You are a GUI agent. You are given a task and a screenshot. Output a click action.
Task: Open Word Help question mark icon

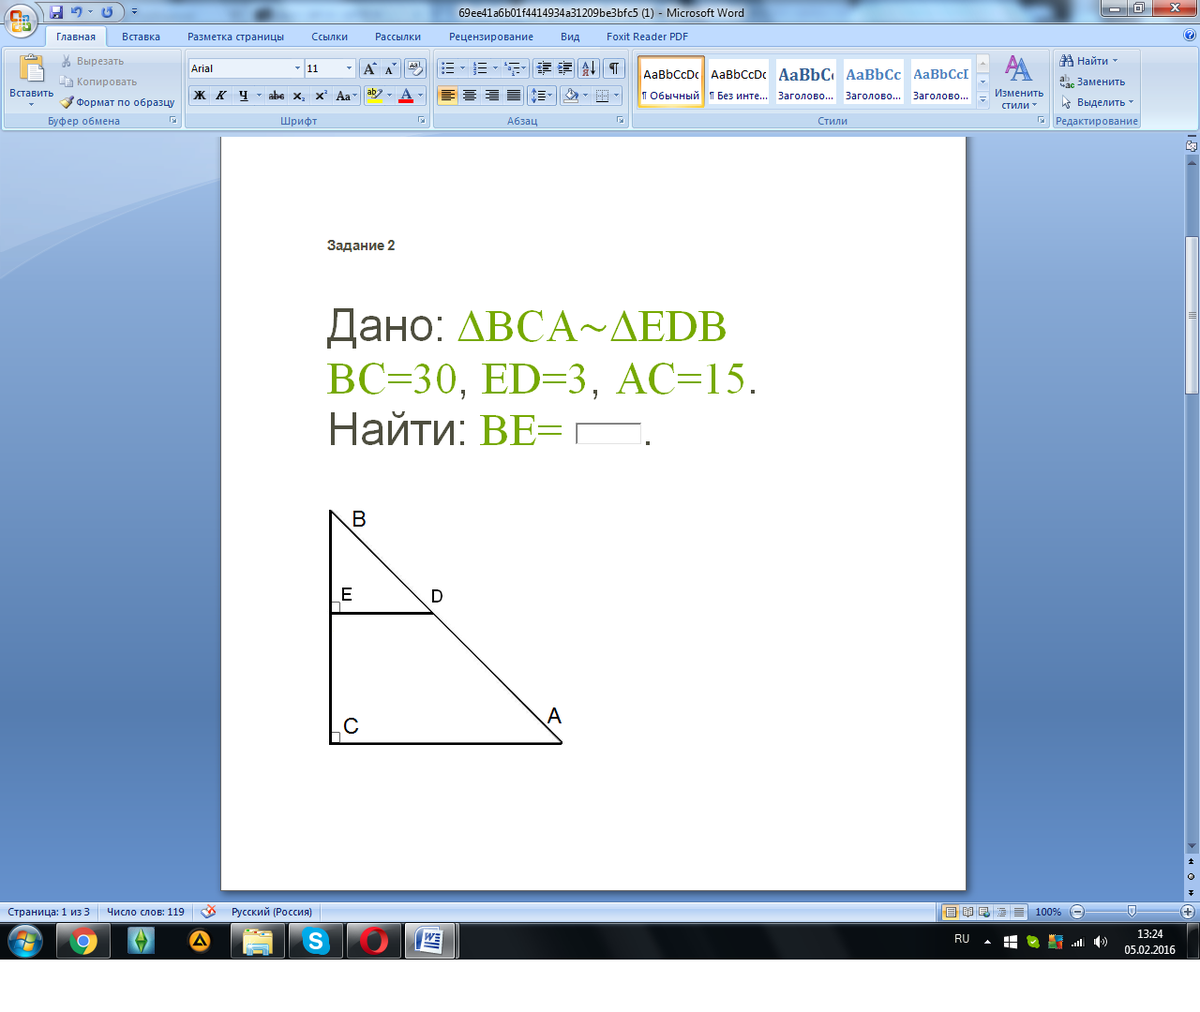pos(1188,35)
